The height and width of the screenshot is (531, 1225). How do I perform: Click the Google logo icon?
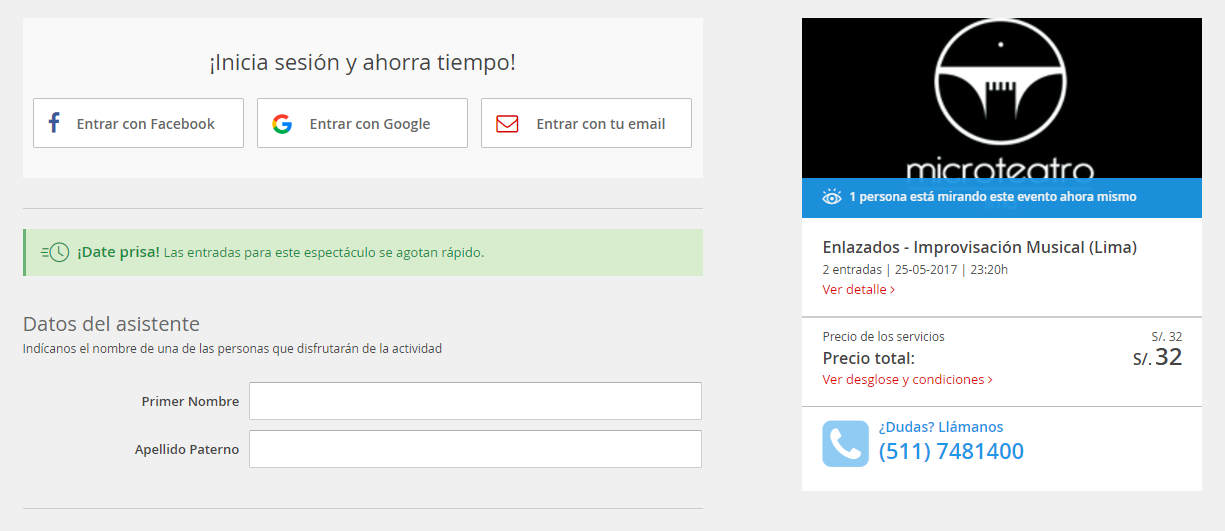282,124
